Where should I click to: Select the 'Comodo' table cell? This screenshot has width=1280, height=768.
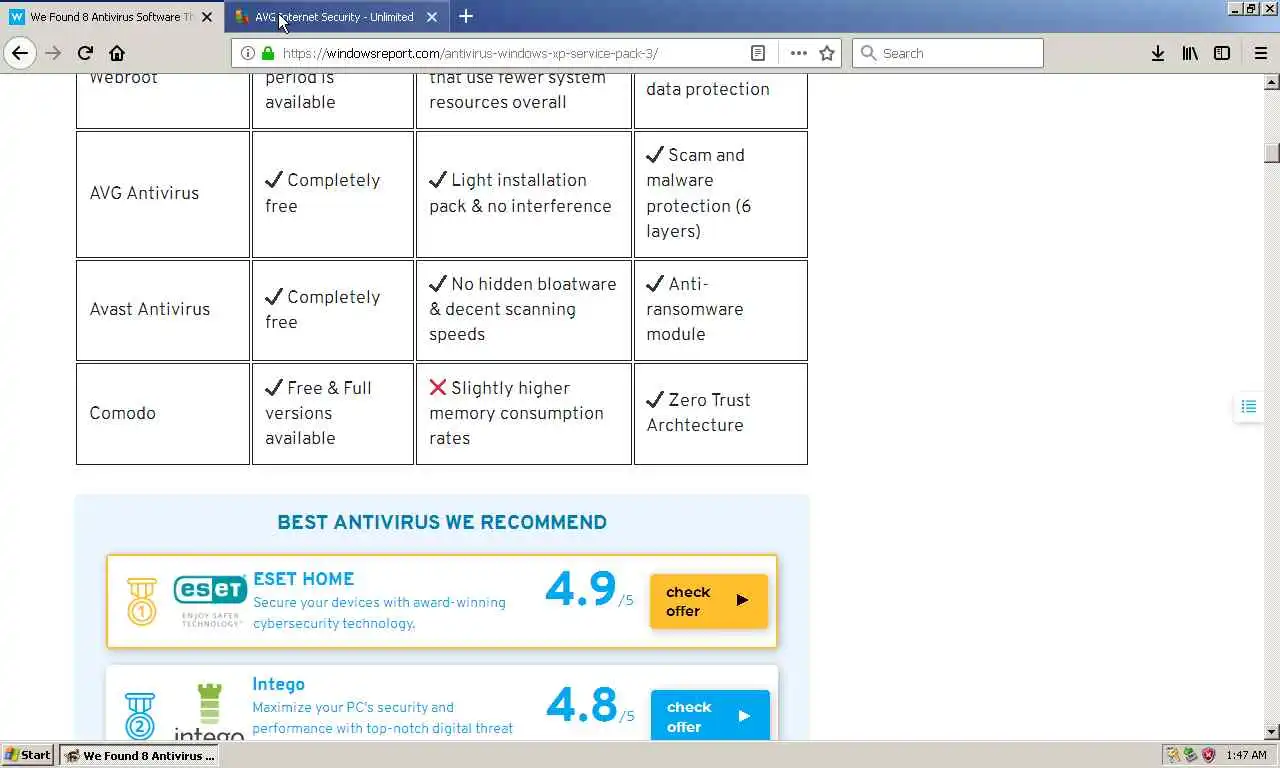163,413
